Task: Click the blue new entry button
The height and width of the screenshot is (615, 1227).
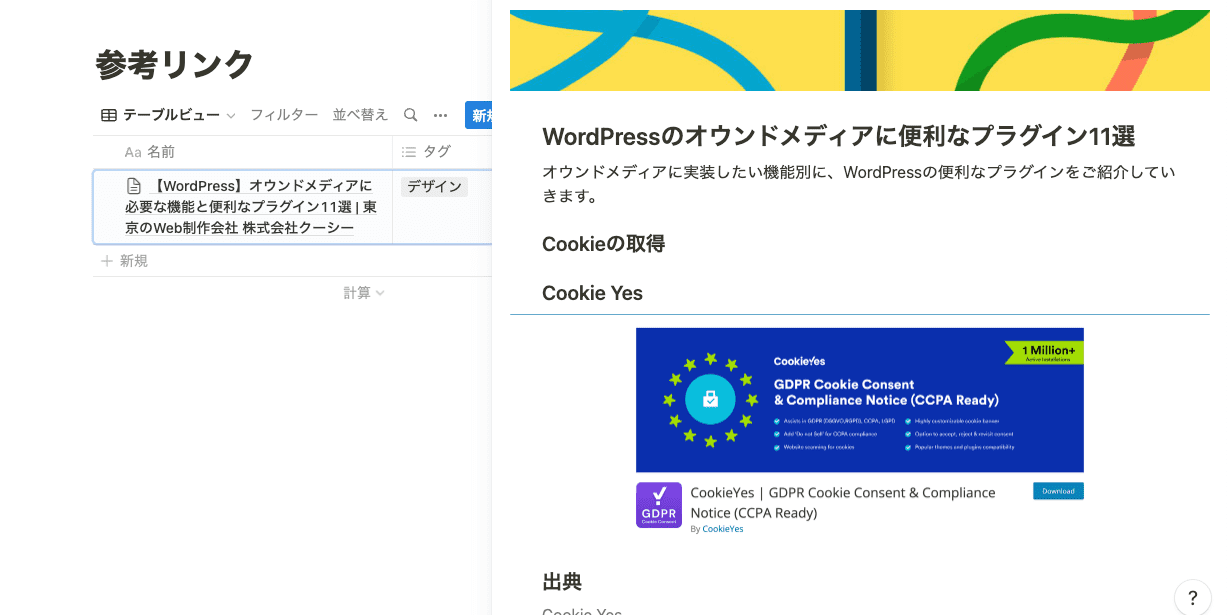Action: pos(479,115)
